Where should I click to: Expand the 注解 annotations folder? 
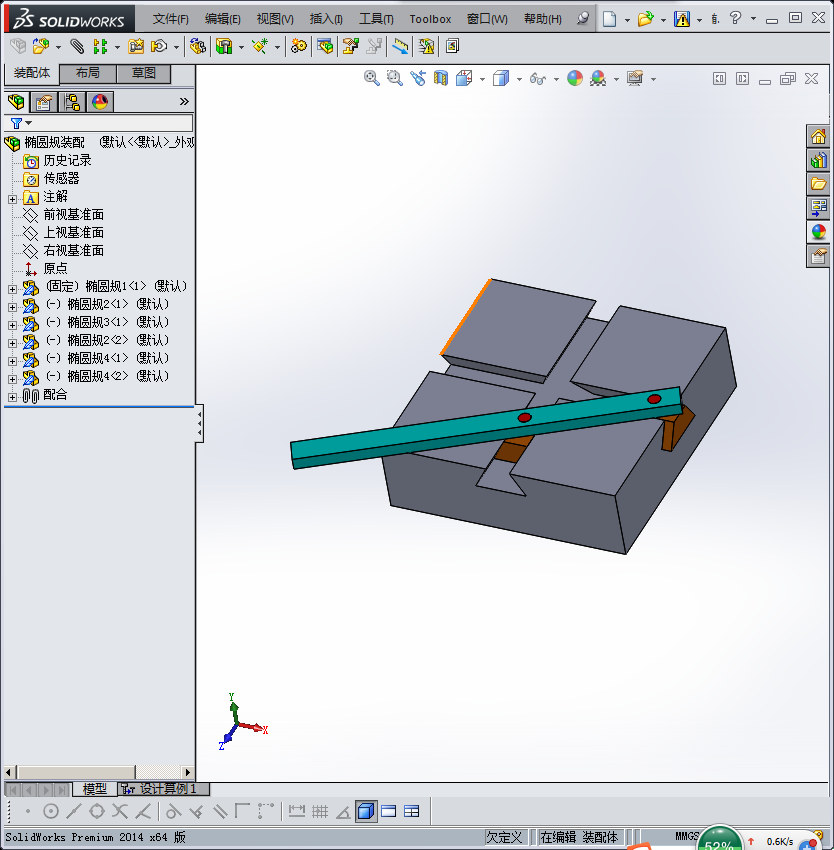pyautogui.click(x=12, y=199)
